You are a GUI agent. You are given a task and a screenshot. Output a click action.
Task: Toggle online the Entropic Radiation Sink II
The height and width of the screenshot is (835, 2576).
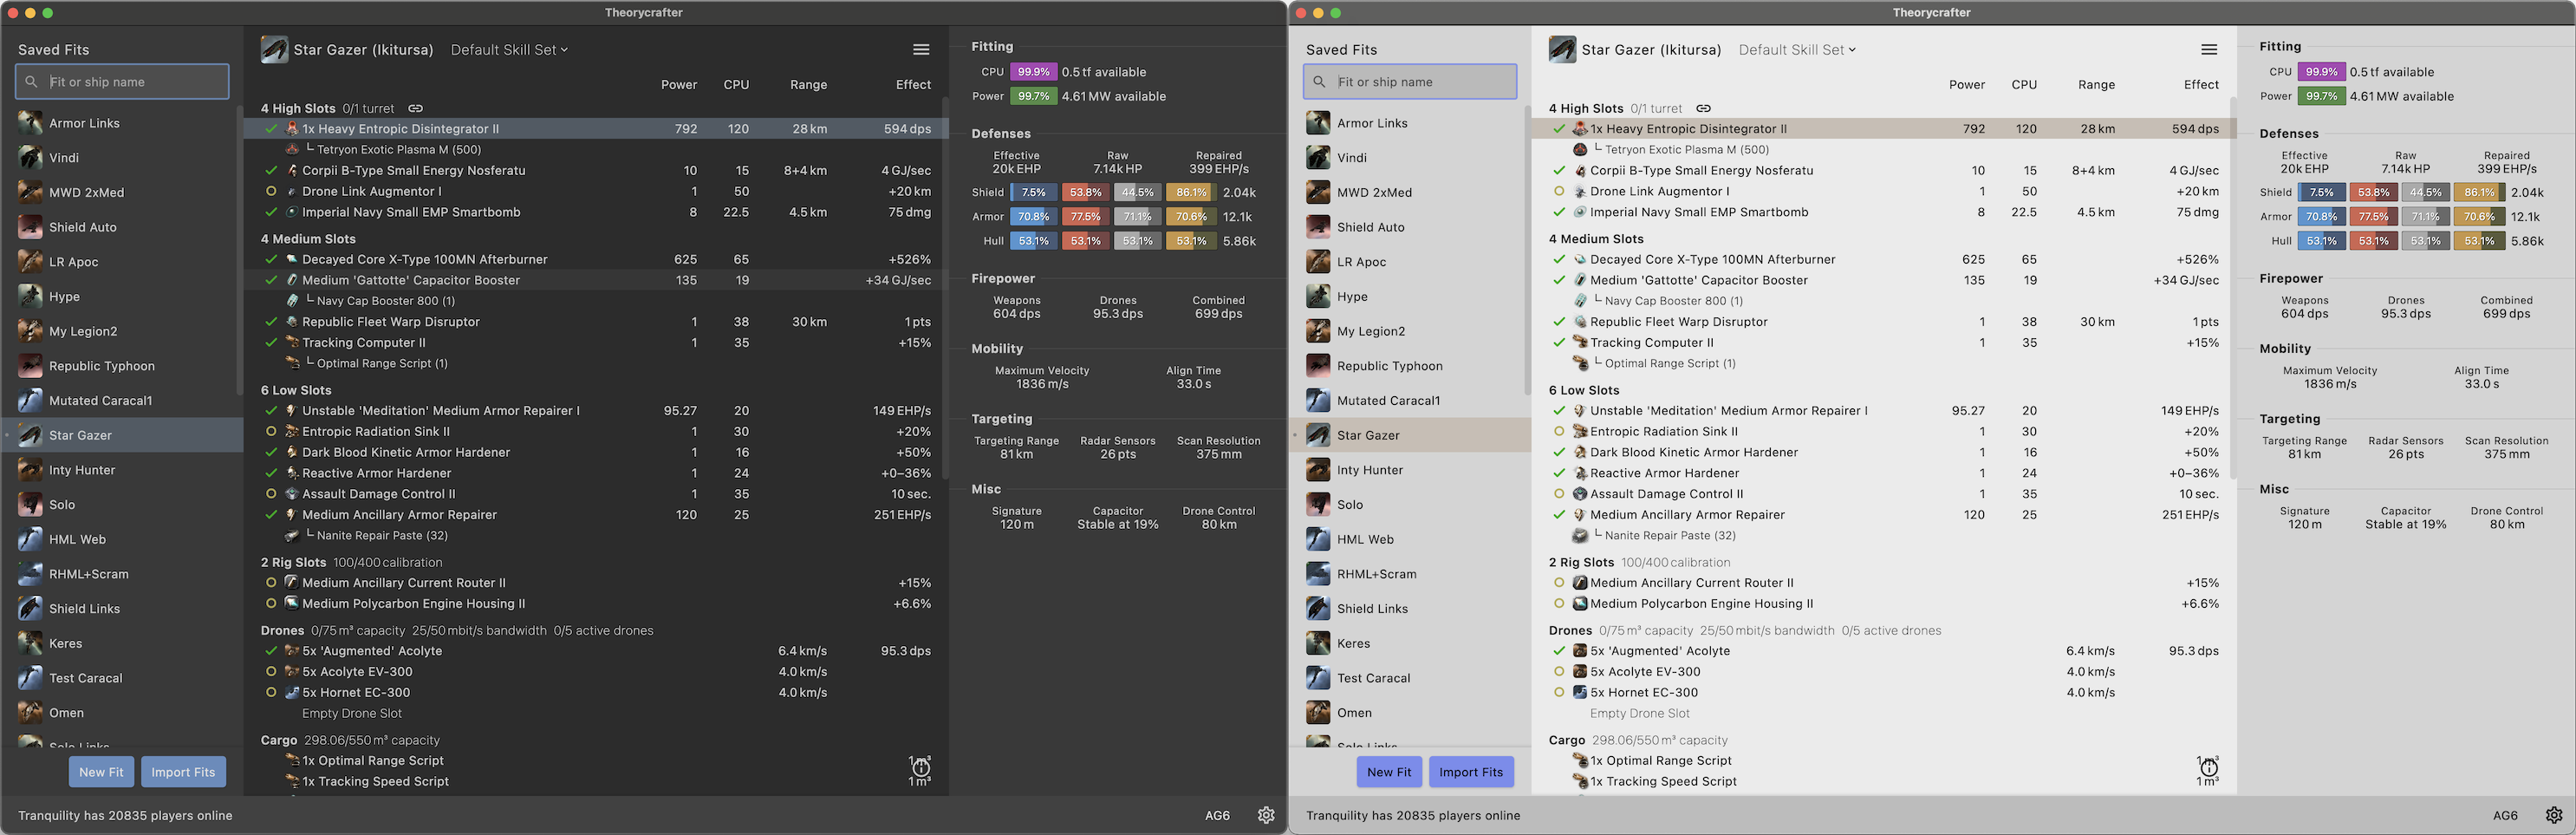270,431
